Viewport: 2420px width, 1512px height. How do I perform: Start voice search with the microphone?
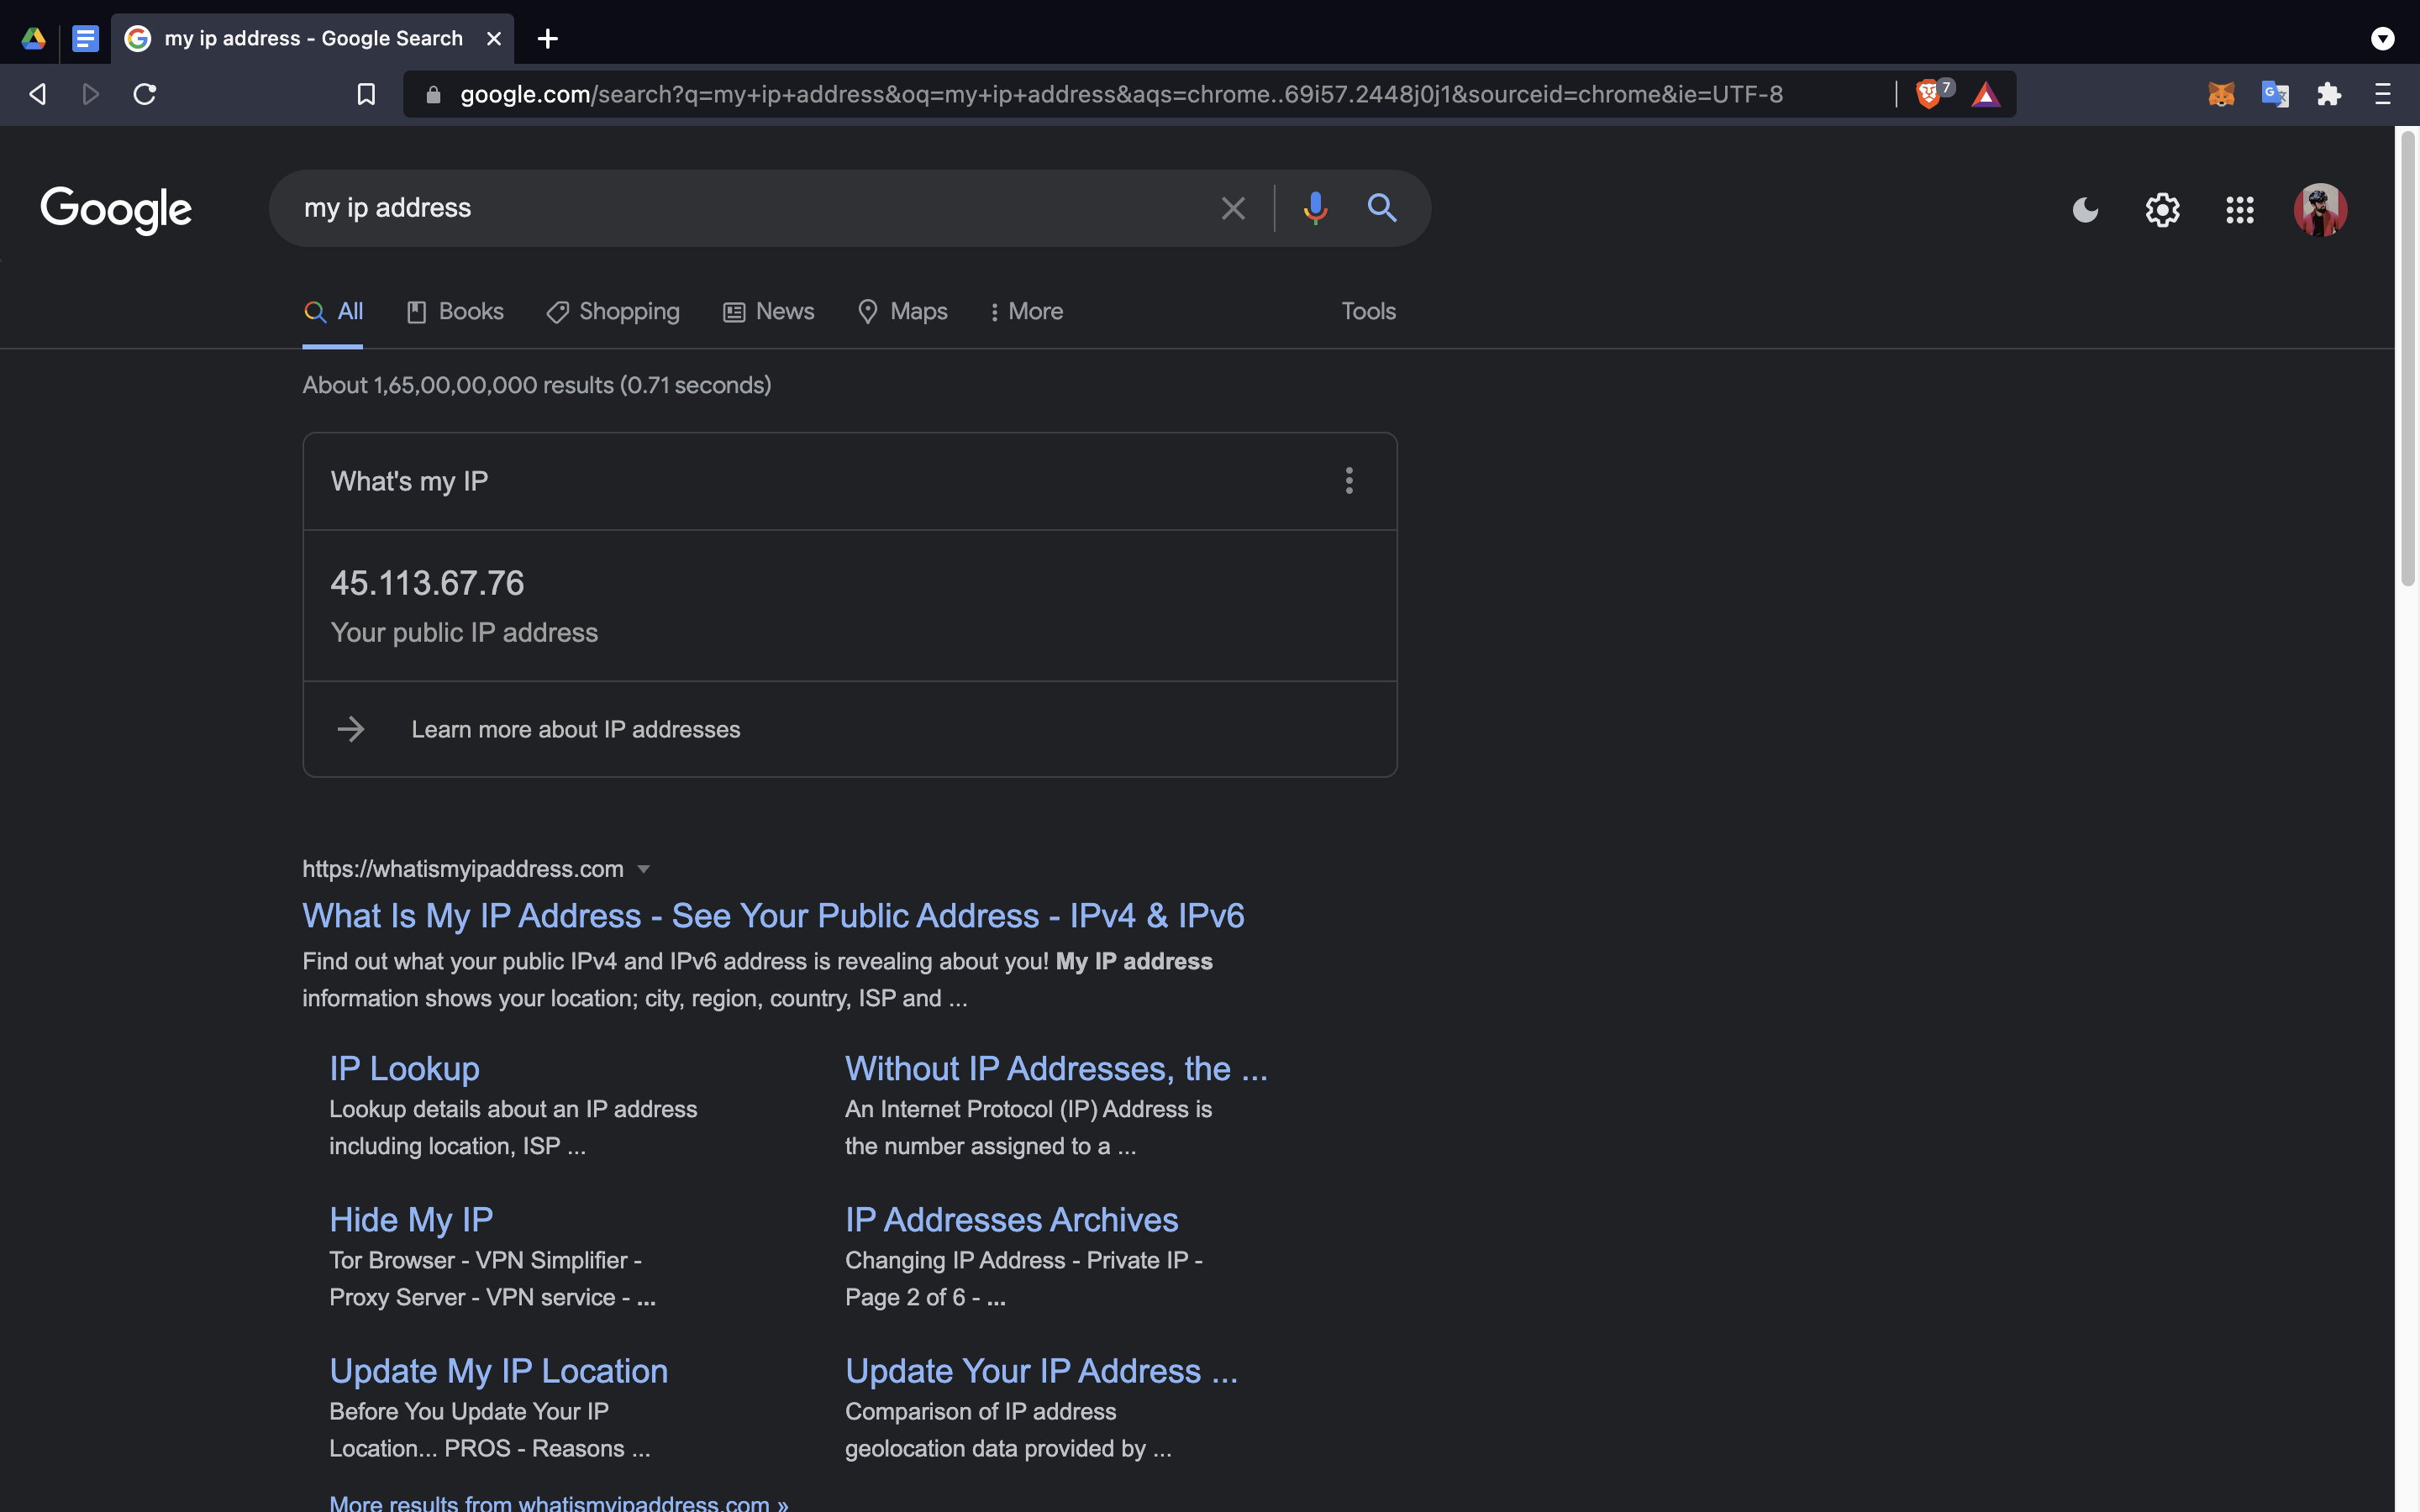(x=1315, y=208)
